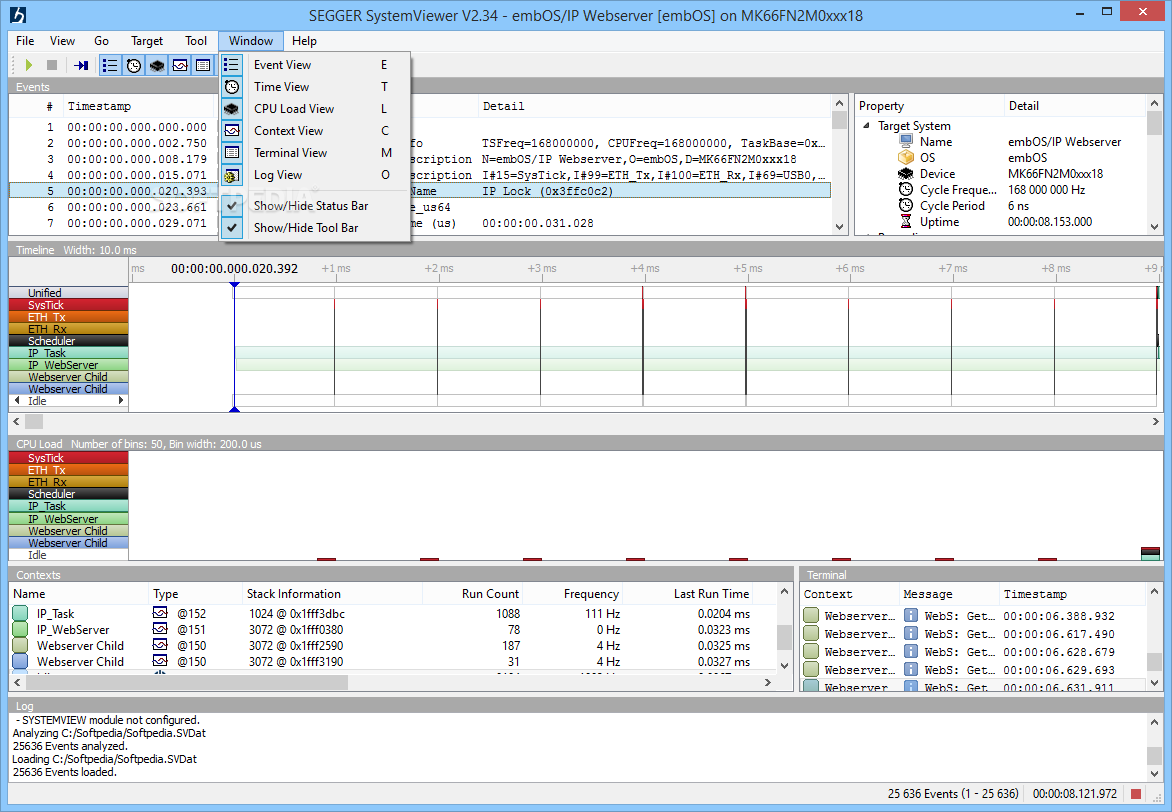Select Scheduler black timeline label
The height and width of the screenshot is (812, 1172).
[x=69, y=341]
